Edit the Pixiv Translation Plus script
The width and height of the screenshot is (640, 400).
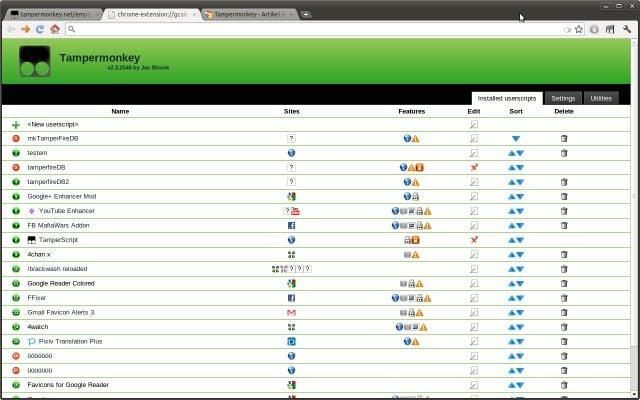pyautogui.click(x=473, y=342)
